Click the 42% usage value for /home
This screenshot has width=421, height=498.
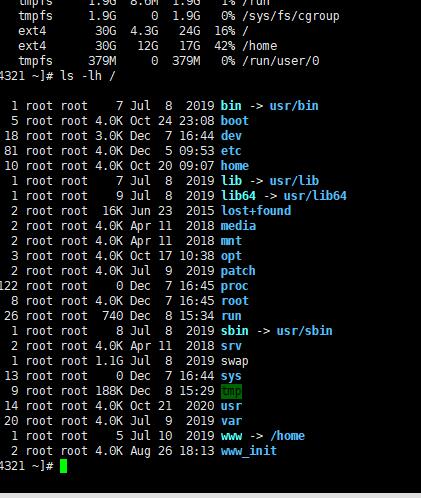(225, 46)
